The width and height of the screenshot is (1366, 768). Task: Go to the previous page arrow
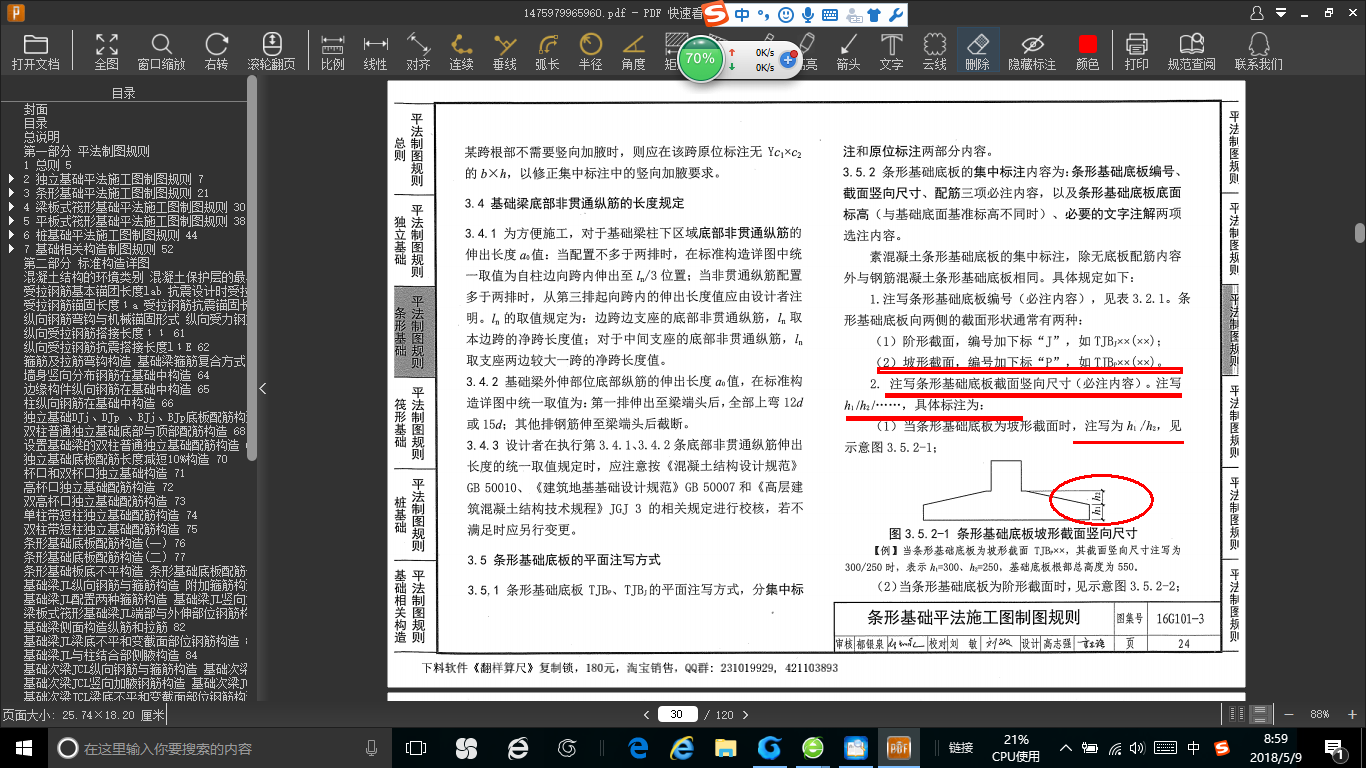pos(645,714)
